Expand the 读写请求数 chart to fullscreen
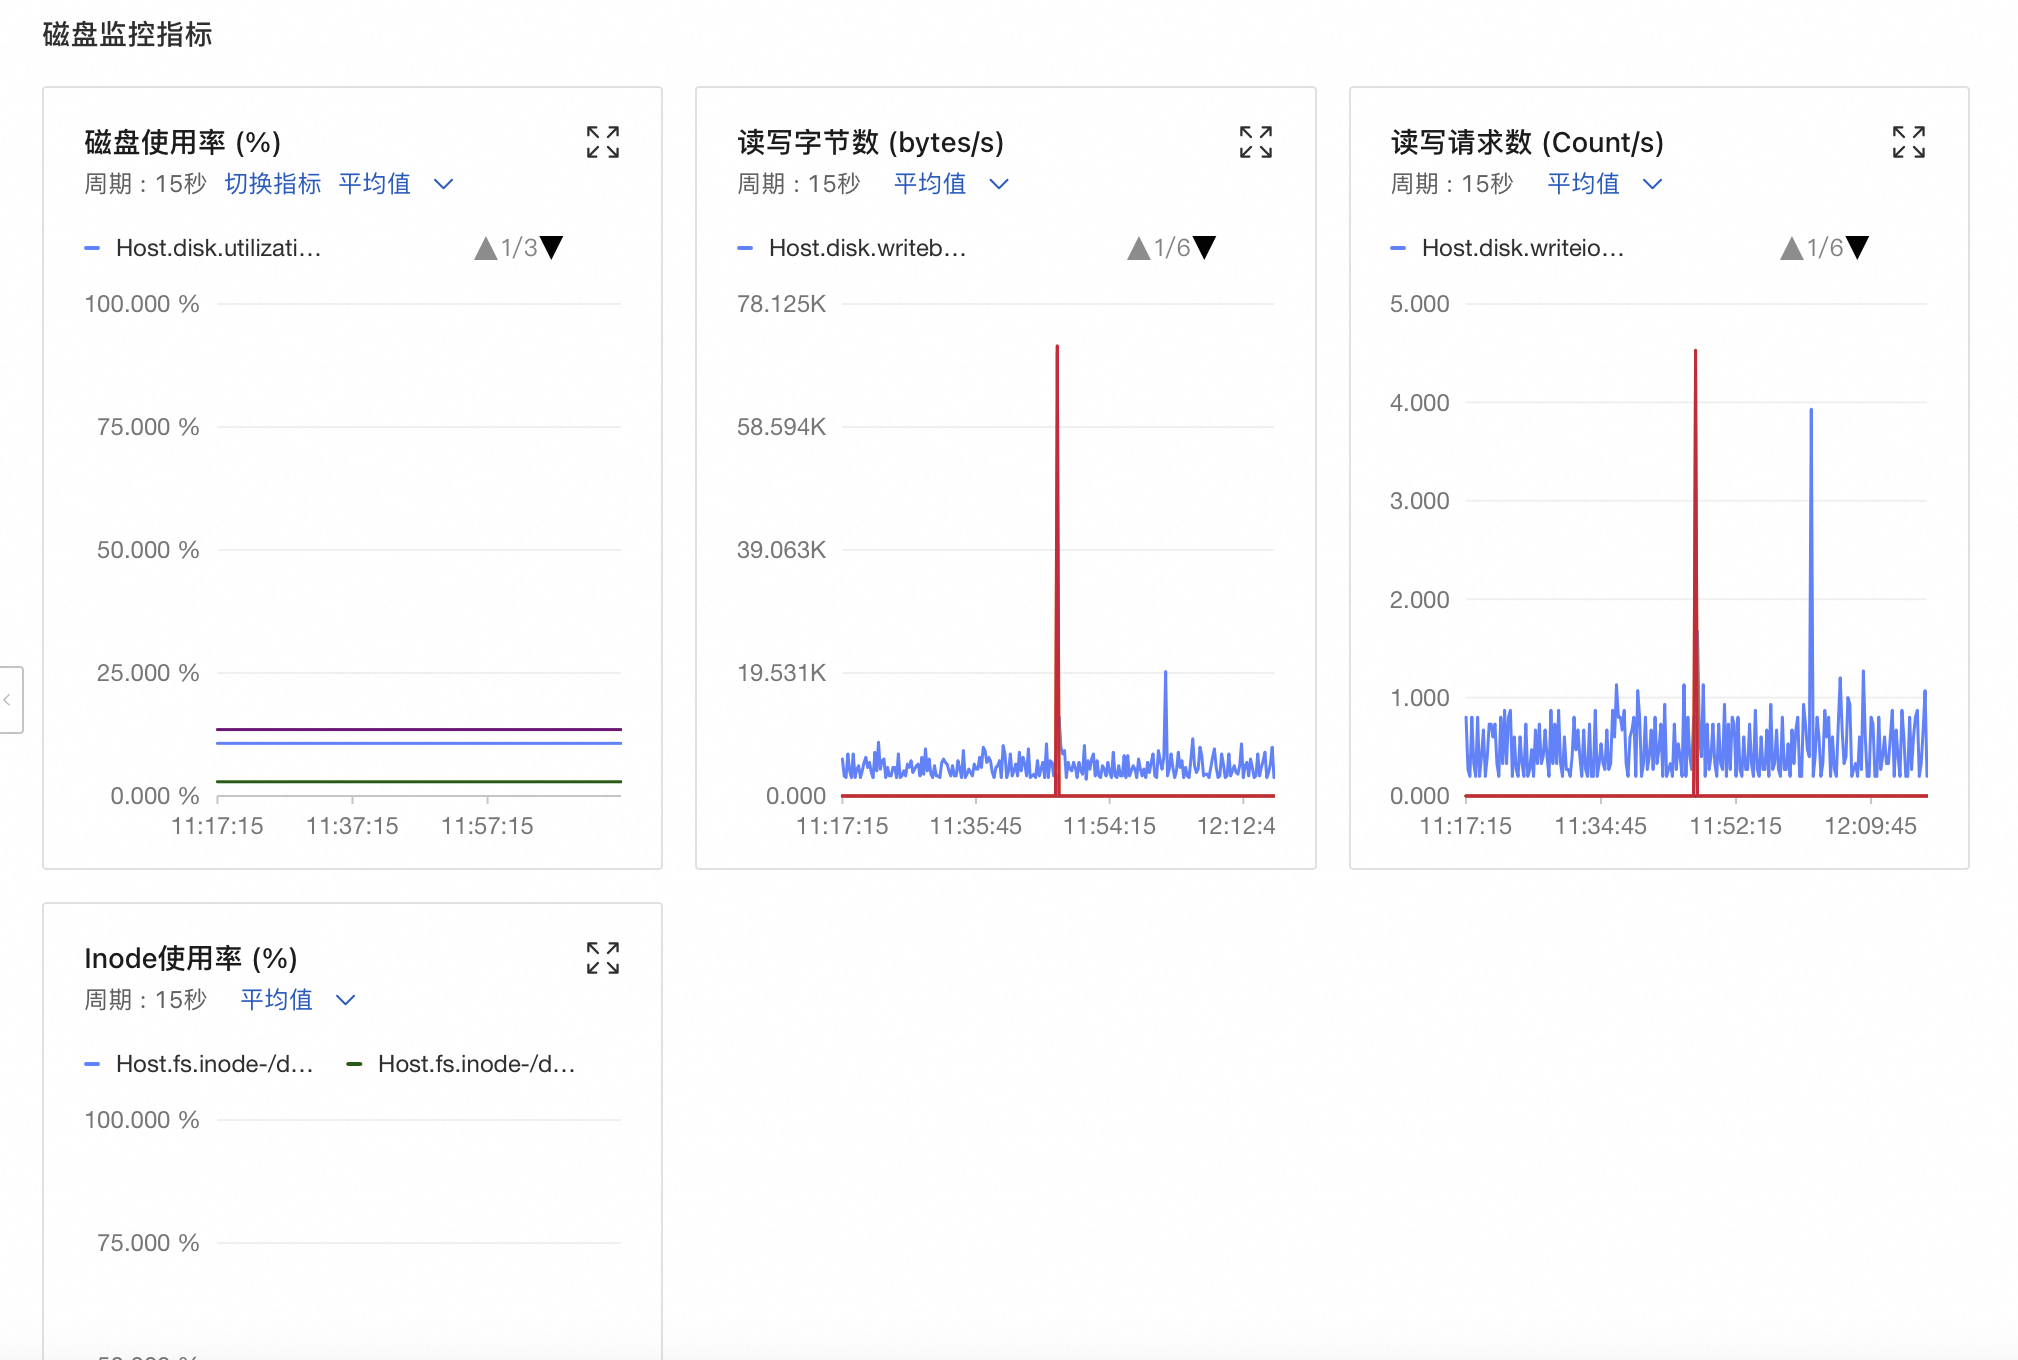The width and height of the screenshot is (2018, 1360). point(1908,142)
